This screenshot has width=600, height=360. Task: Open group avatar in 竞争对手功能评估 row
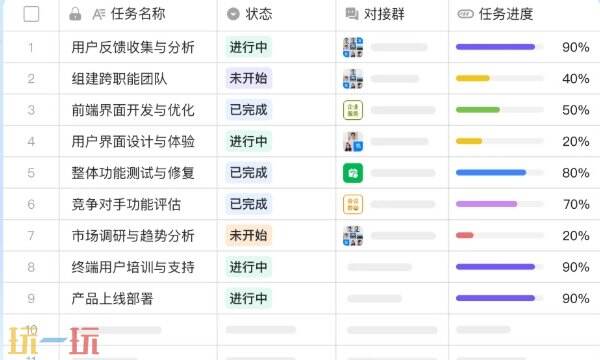[353, 204]
